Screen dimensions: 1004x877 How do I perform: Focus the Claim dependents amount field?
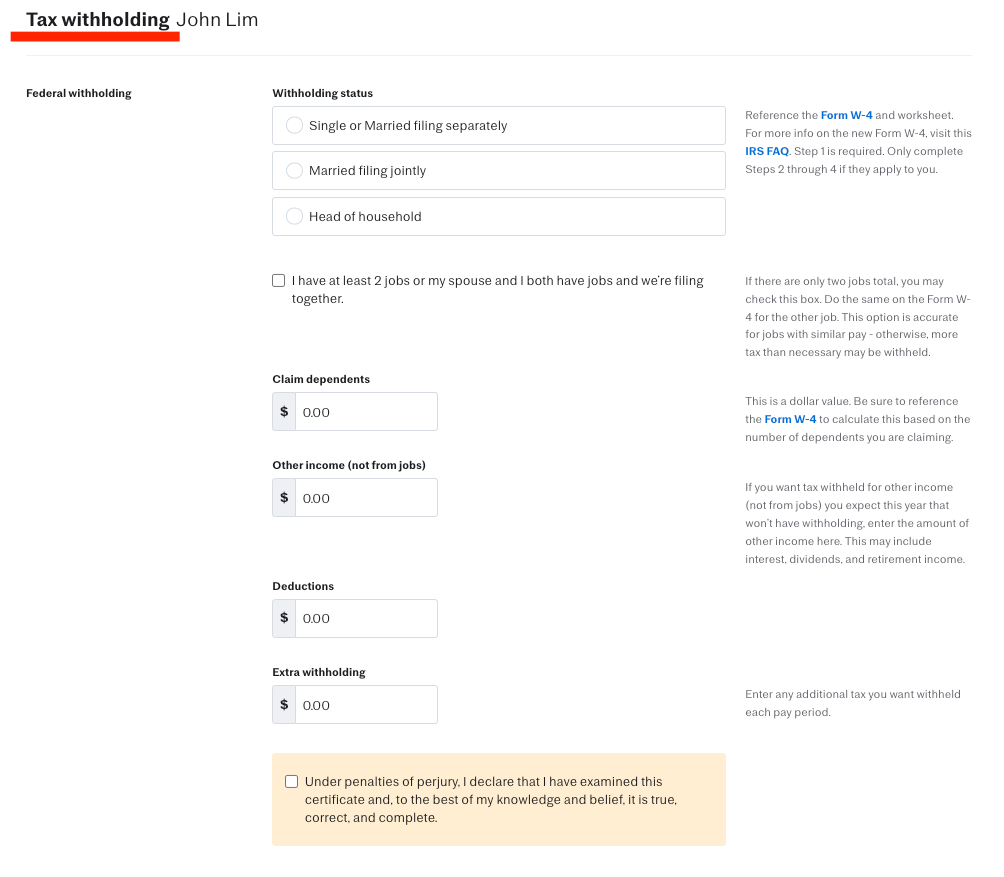[365, 412]
